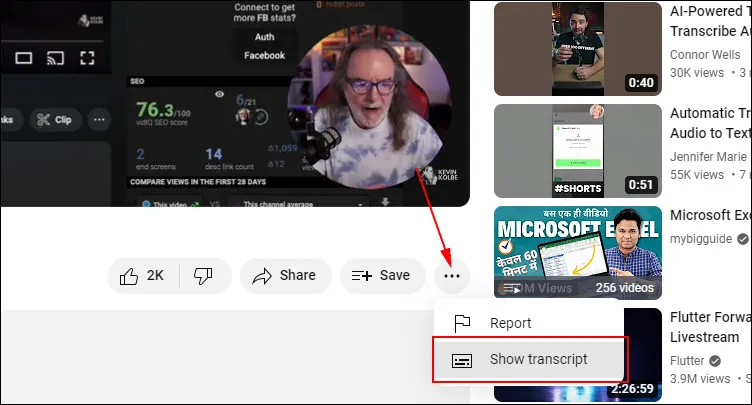
Task: Click the download arrow under compare views
Action: pos(385,202)
